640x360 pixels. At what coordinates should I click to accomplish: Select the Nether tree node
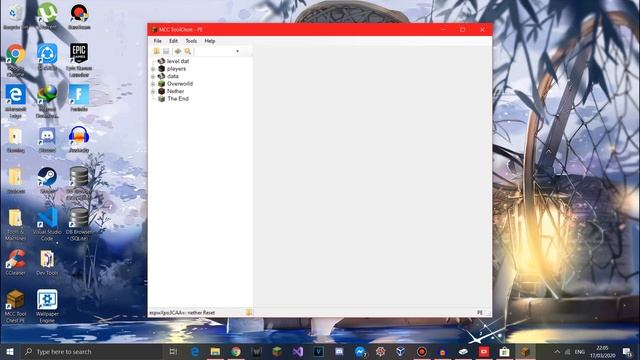tap(176, 91)
